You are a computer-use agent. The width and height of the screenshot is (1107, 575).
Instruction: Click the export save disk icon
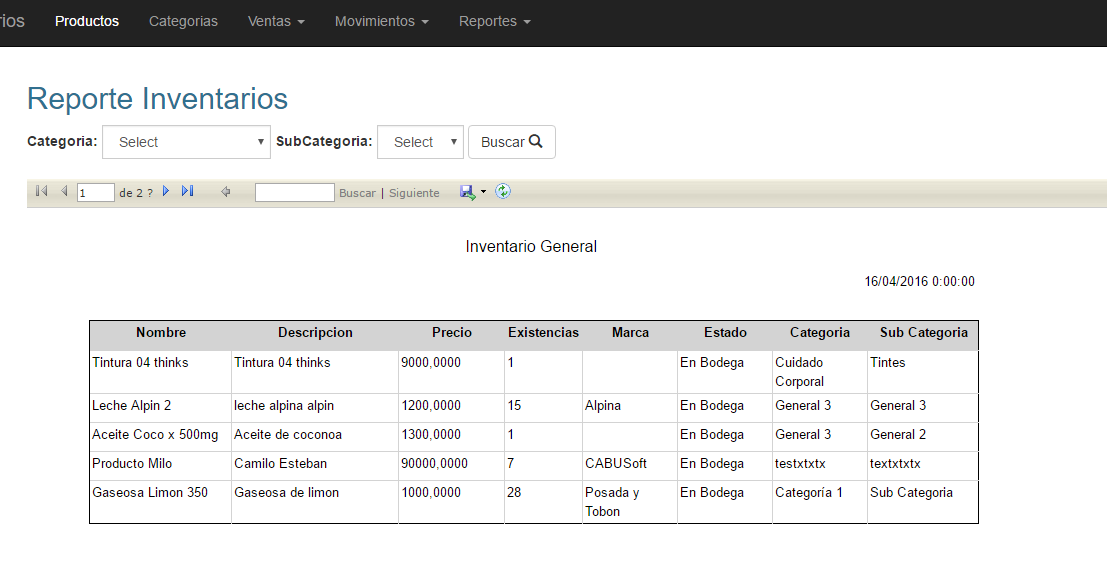click(467, 192)
